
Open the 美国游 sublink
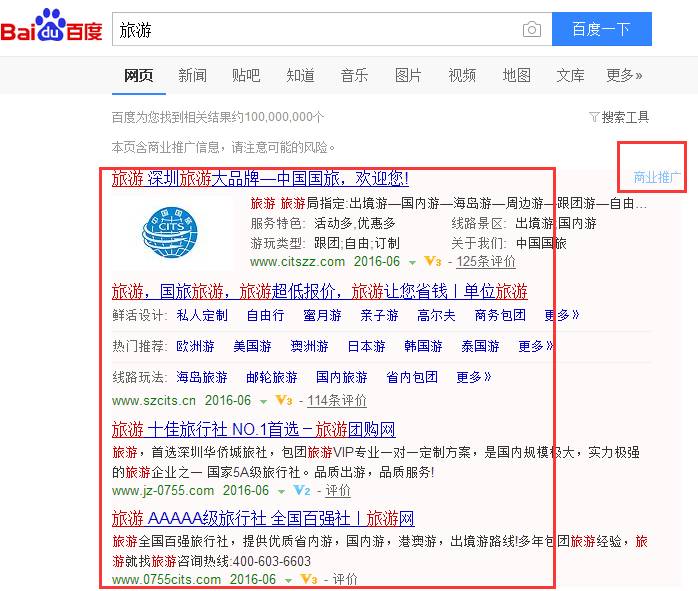[252, 346]
